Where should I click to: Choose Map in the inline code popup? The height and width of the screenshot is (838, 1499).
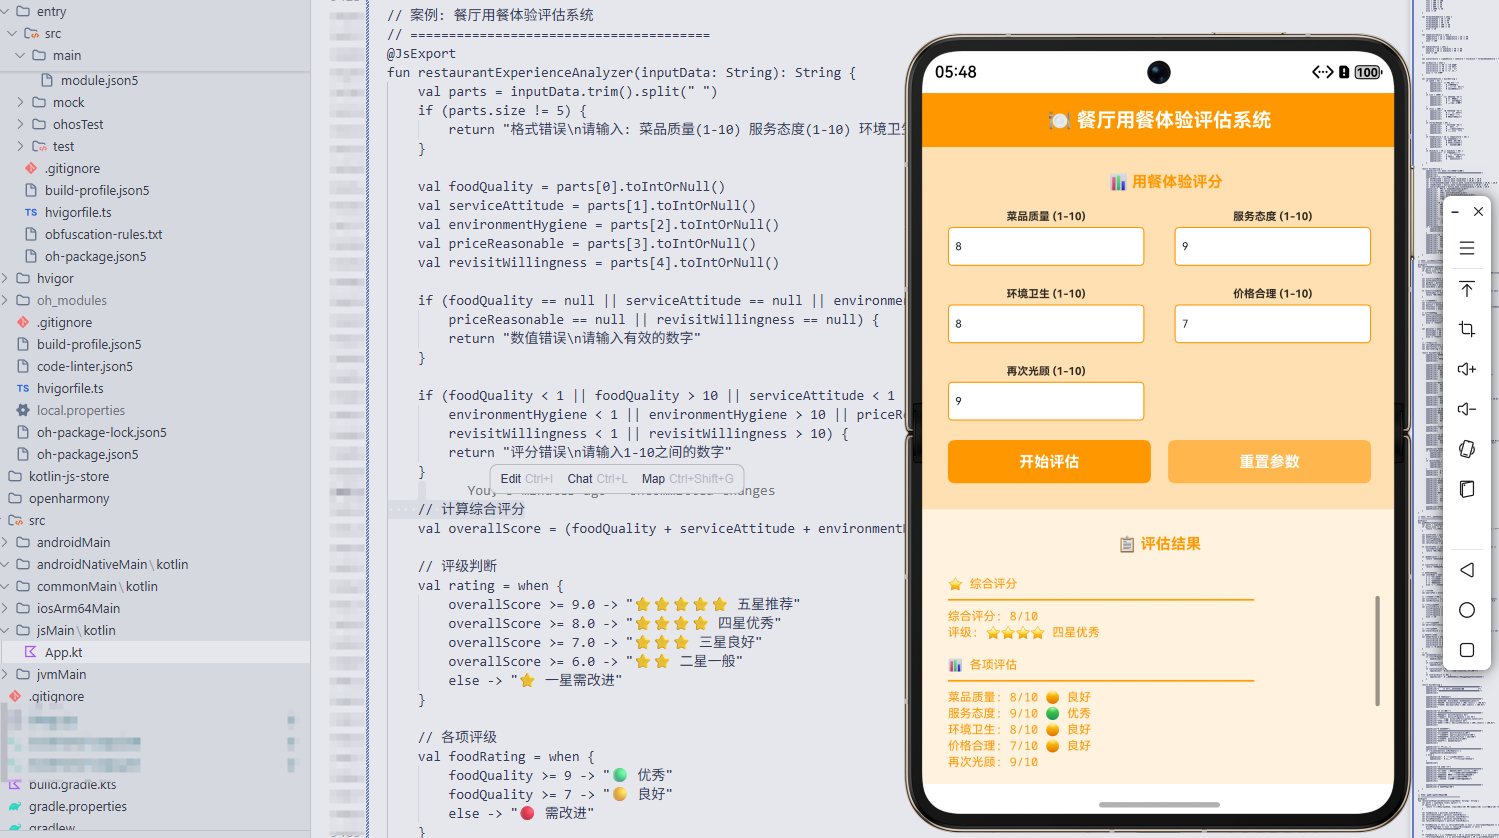point(688,479)
